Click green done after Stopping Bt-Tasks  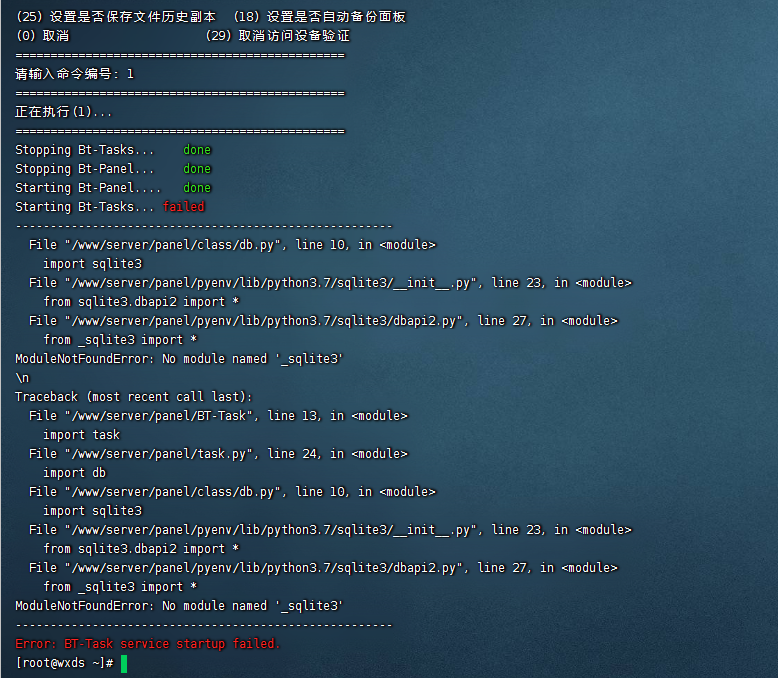tap(197, 150)
